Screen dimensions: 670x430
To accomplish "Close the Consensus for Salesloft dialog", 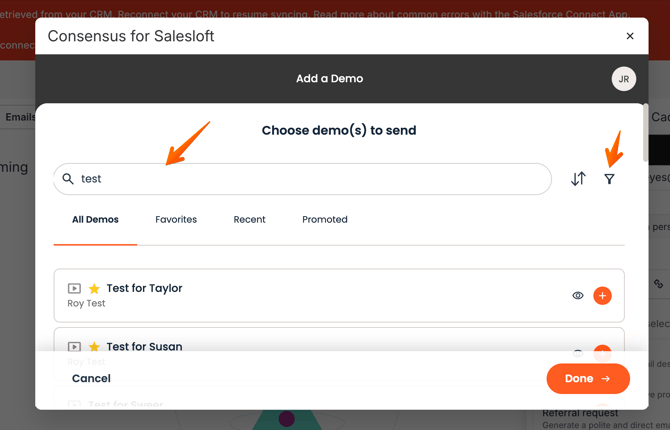I will 630,36.
